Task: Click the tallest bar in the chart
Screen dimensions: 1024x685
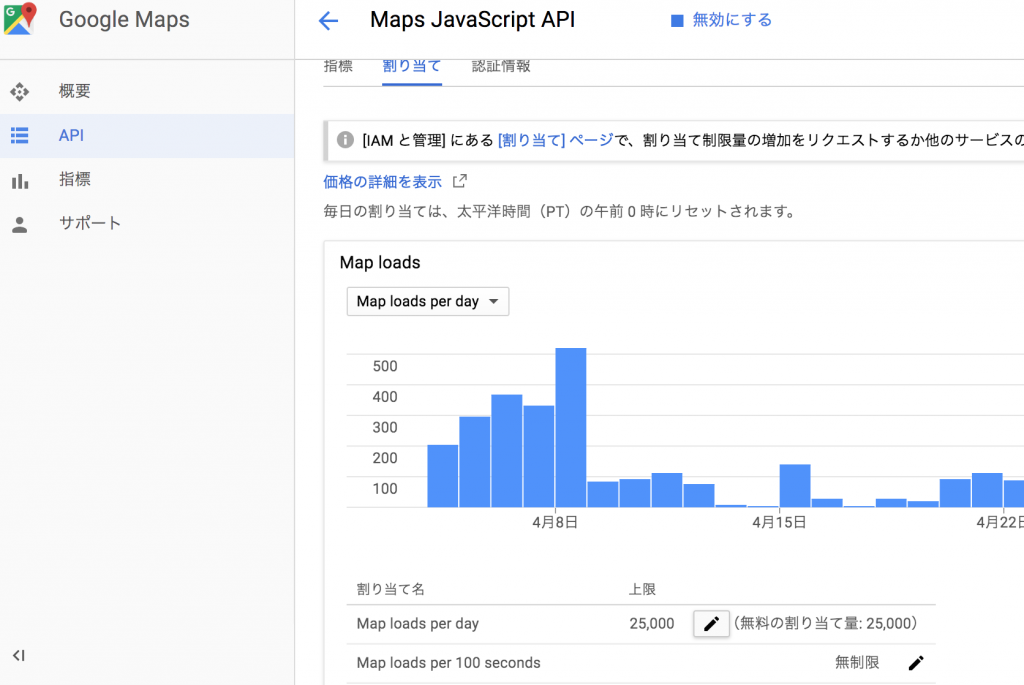Action: point(571,427)
